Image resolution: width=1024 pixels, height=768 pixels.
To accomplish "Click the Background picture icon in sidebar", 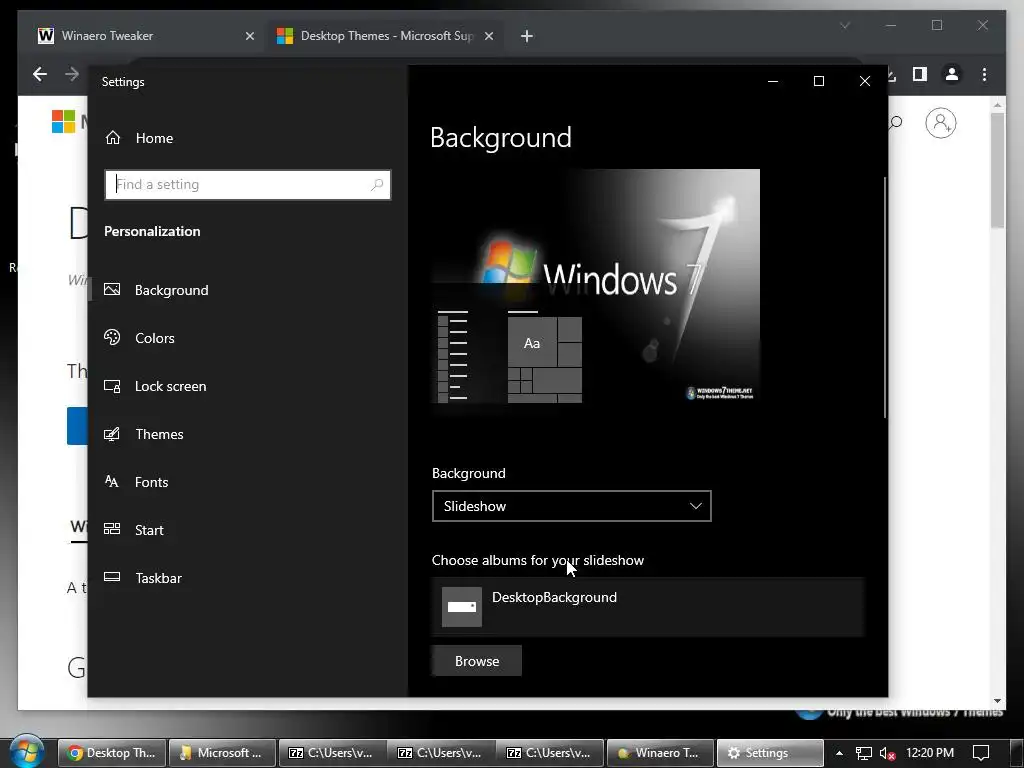I will click(x=112, y=289).
